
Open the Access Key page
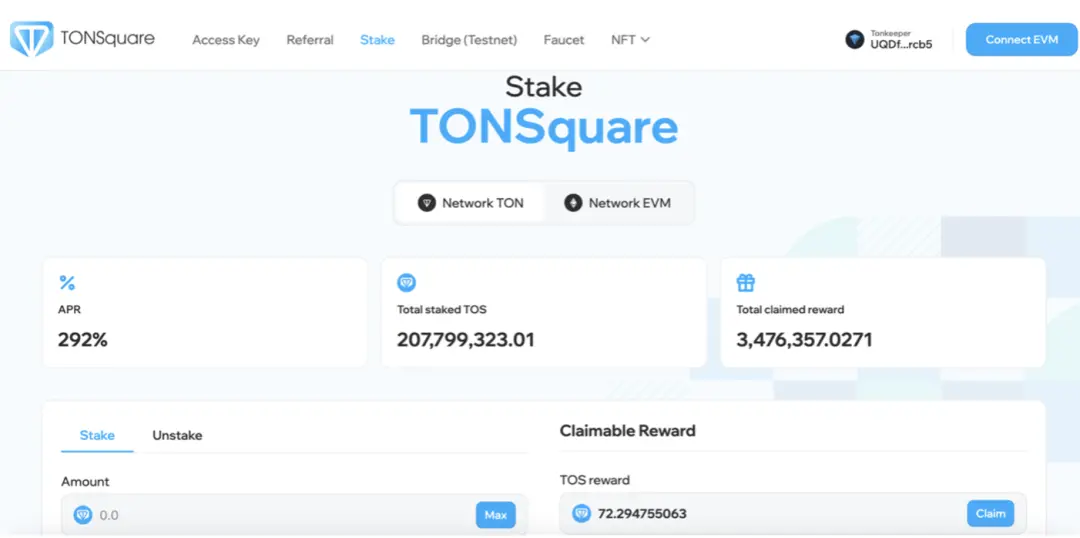coord(226,40)
